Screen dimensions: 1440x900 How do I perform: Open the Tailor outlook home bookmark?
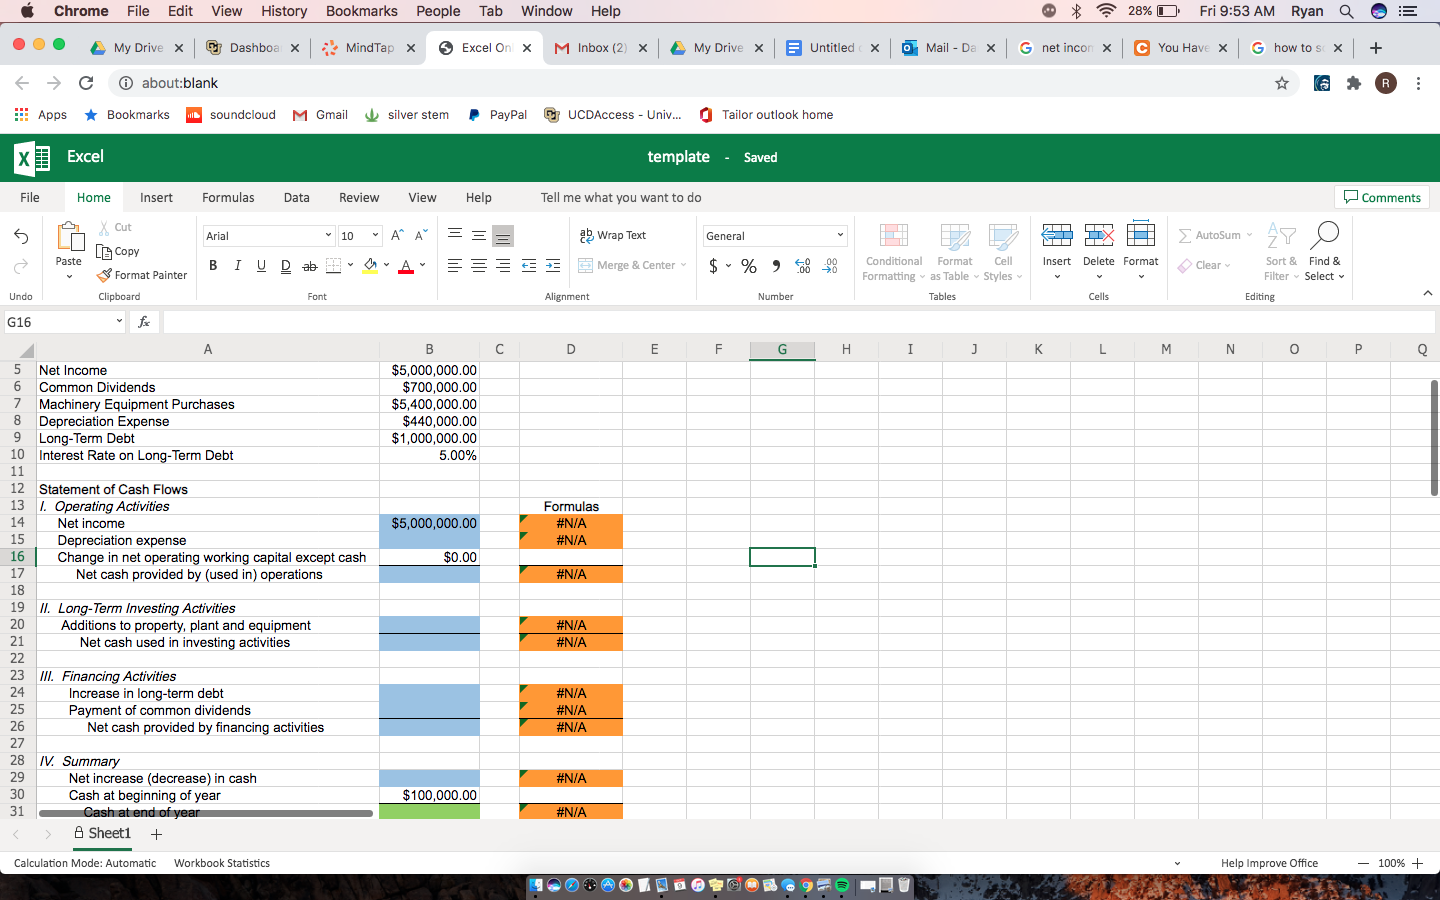pyautogui.click(x=766, y=115)
